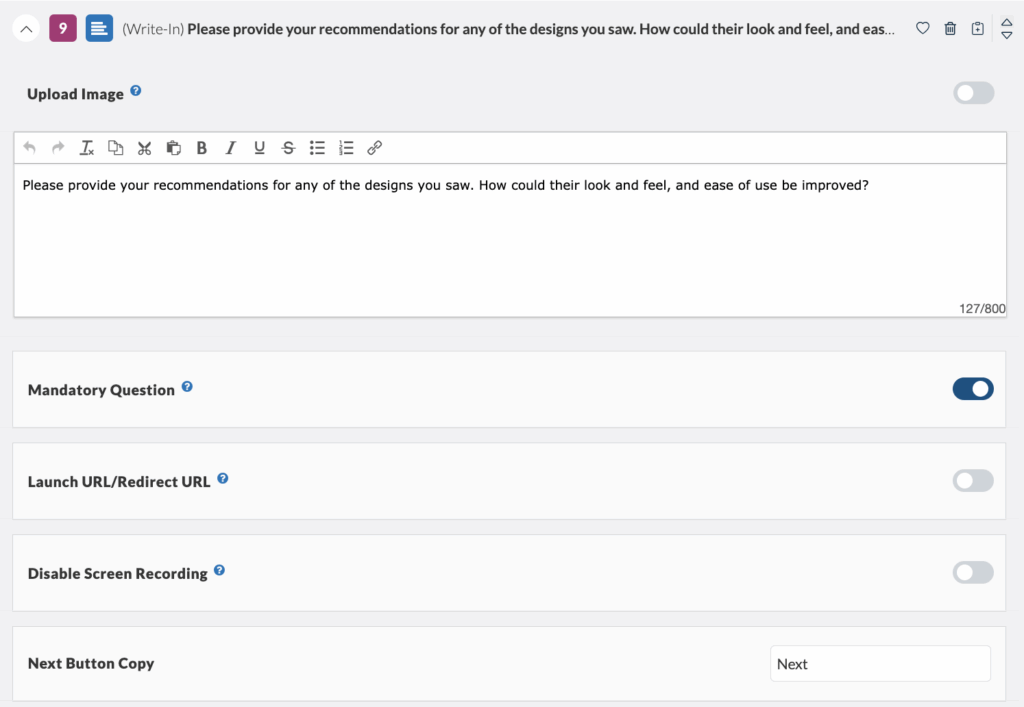Click the Clear Formatting icon in the editor toolbar
Image resolution: width=1024 pixels, height=707 pixels.
coord(86,147)
